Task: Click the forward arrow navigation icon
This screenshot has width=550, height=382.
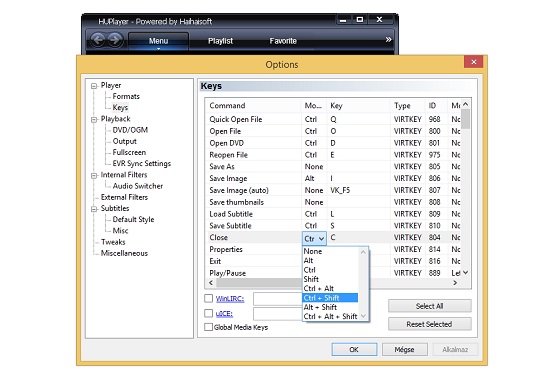Action: 114,40
